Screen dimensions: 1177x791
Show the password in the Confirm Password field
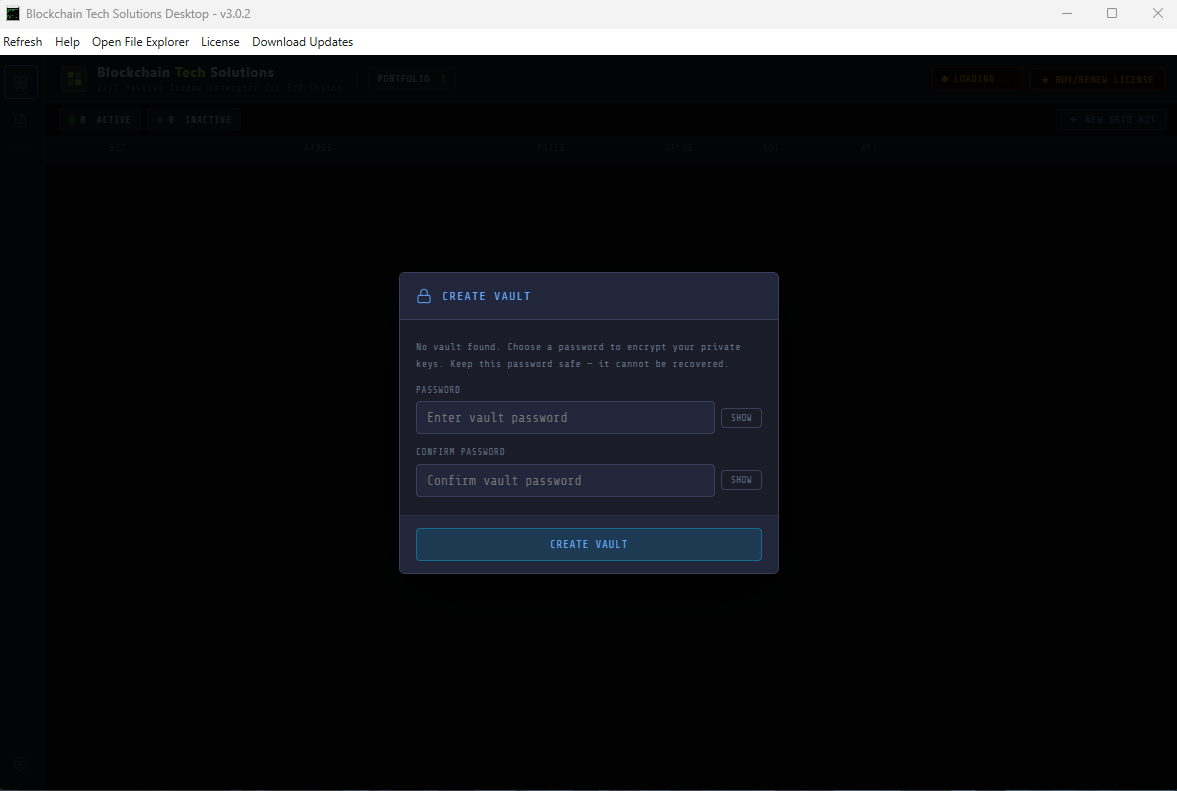742,480
